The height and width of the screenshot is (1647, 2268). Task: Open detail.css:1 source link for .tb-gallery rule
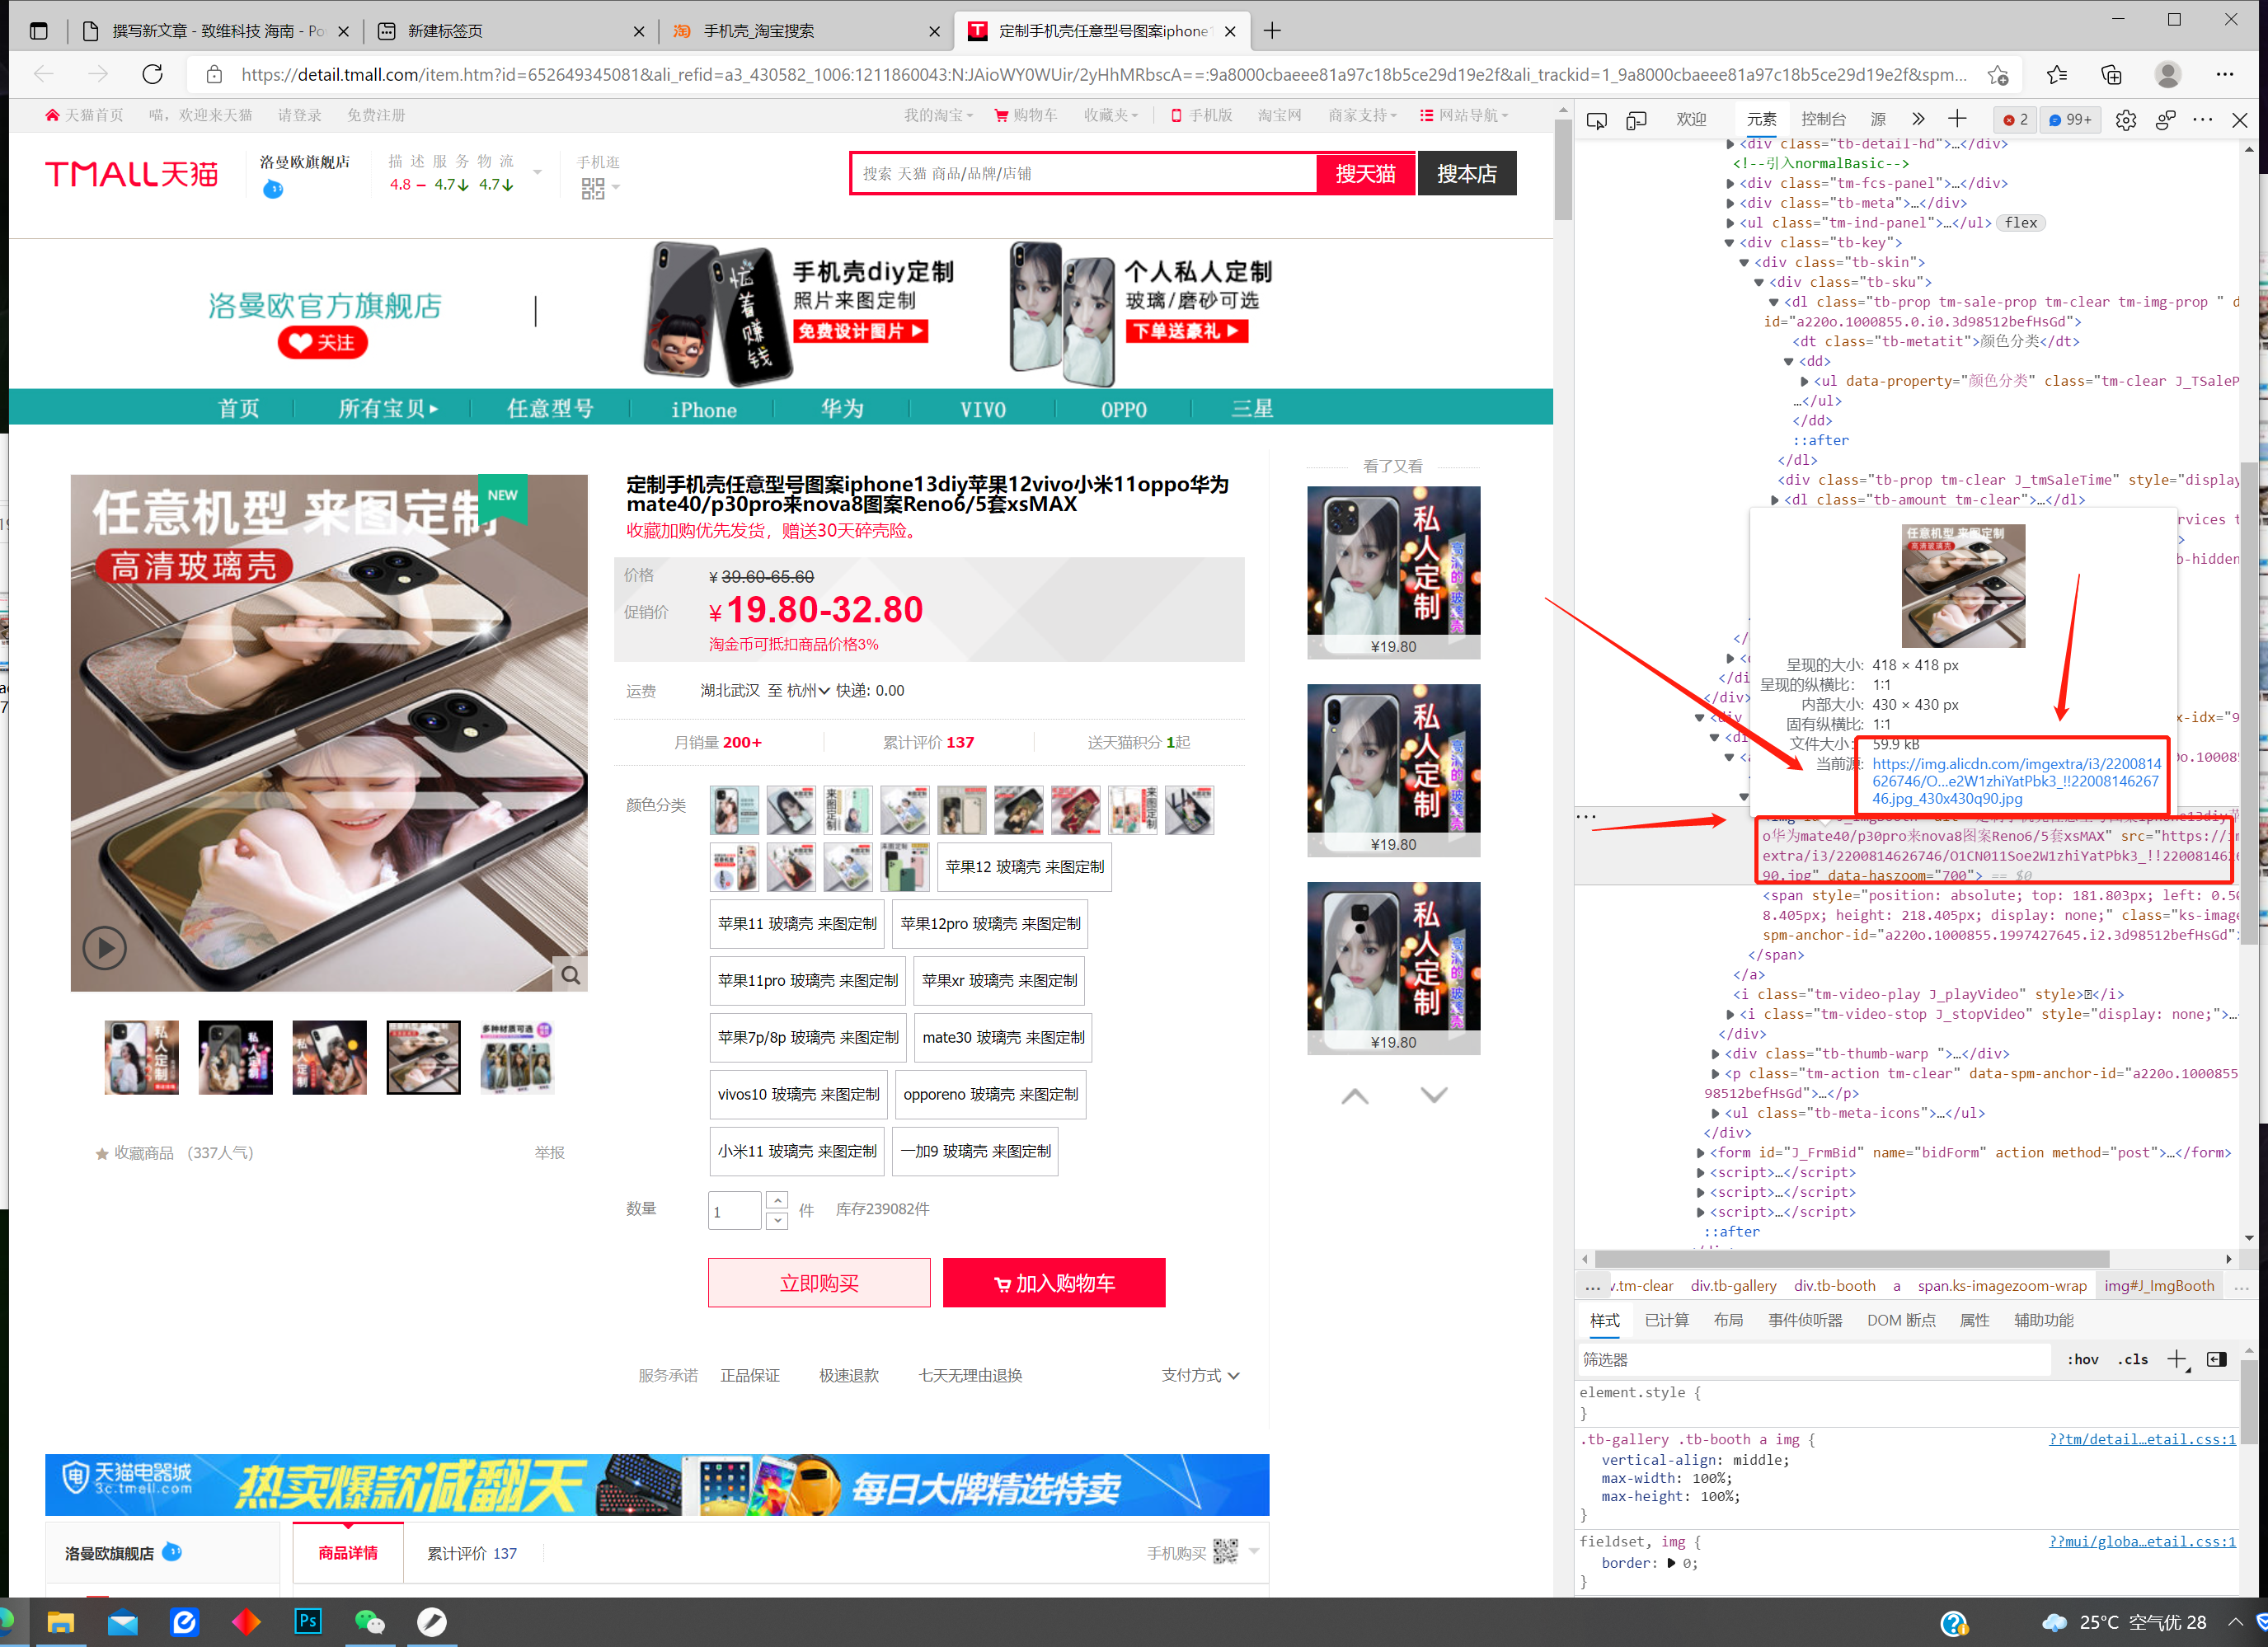coord(2142,1440)
